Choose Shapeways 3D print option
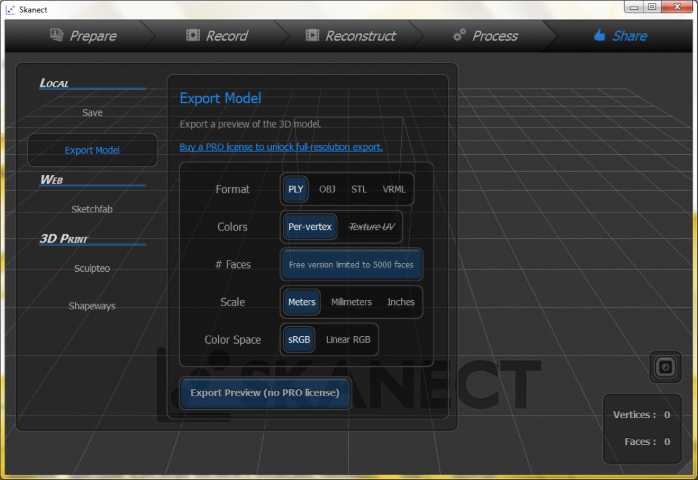This screenshot has width=698, height=480. coord(92,306)
